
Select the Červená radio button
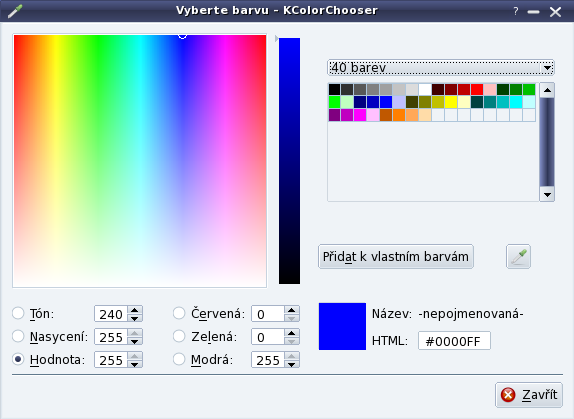179,313
